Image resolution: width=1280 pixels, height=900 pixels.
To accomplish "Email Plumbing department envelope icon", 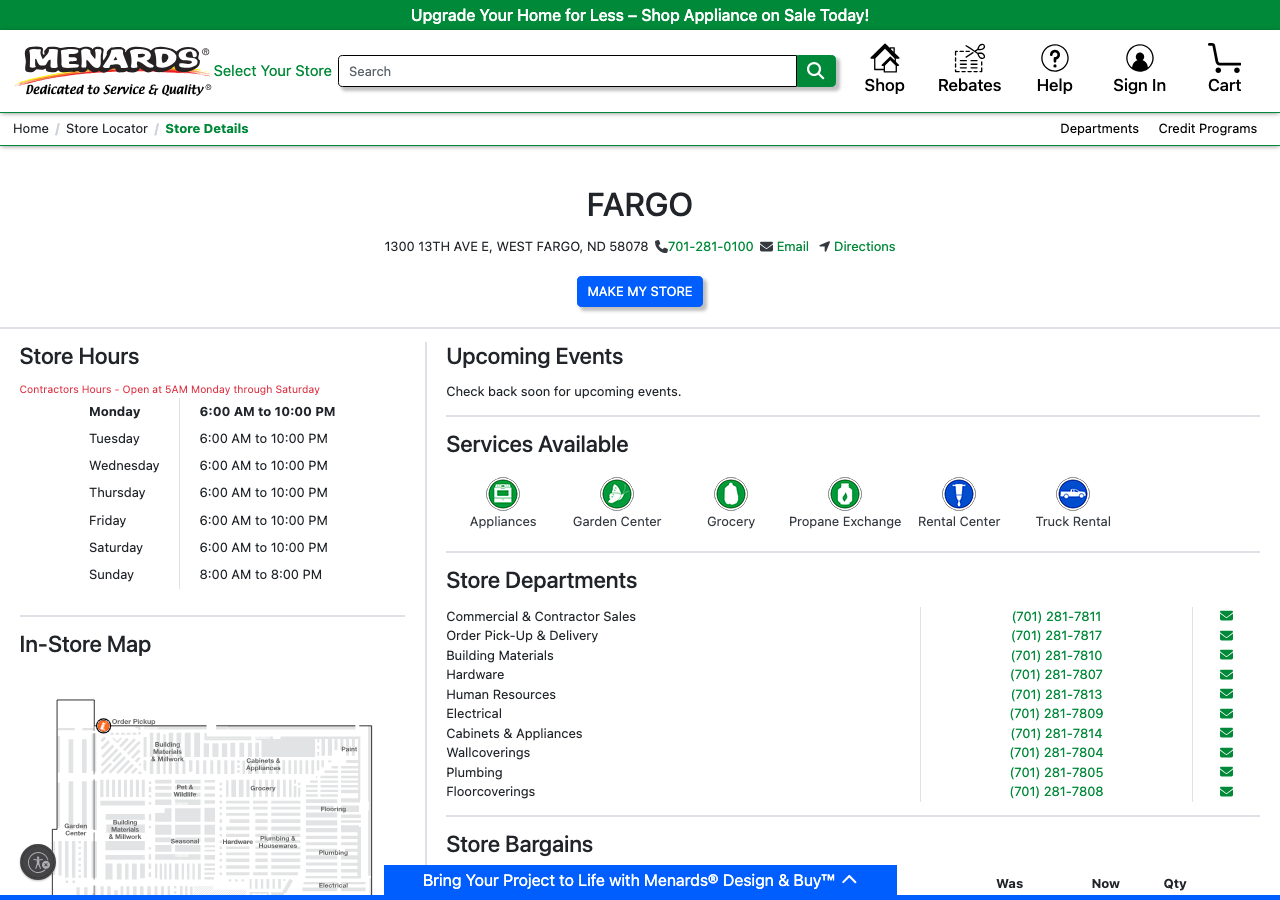I will tap(1226, 772).
